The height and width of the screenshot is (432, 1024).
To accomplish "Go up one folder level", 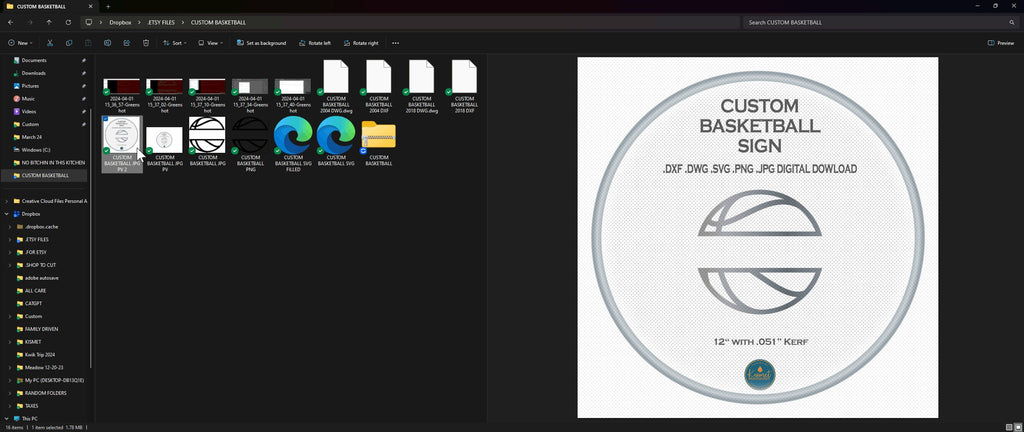I will 49,22.
